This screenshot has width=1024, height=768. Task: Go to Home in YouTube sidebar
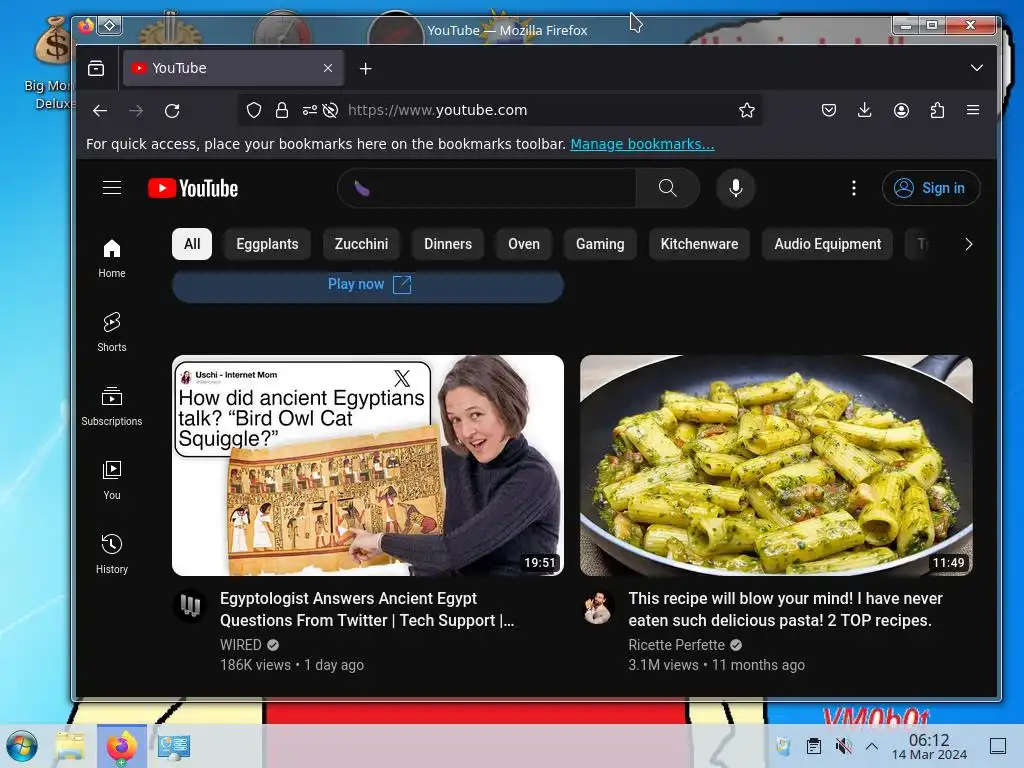click(112, 258)
